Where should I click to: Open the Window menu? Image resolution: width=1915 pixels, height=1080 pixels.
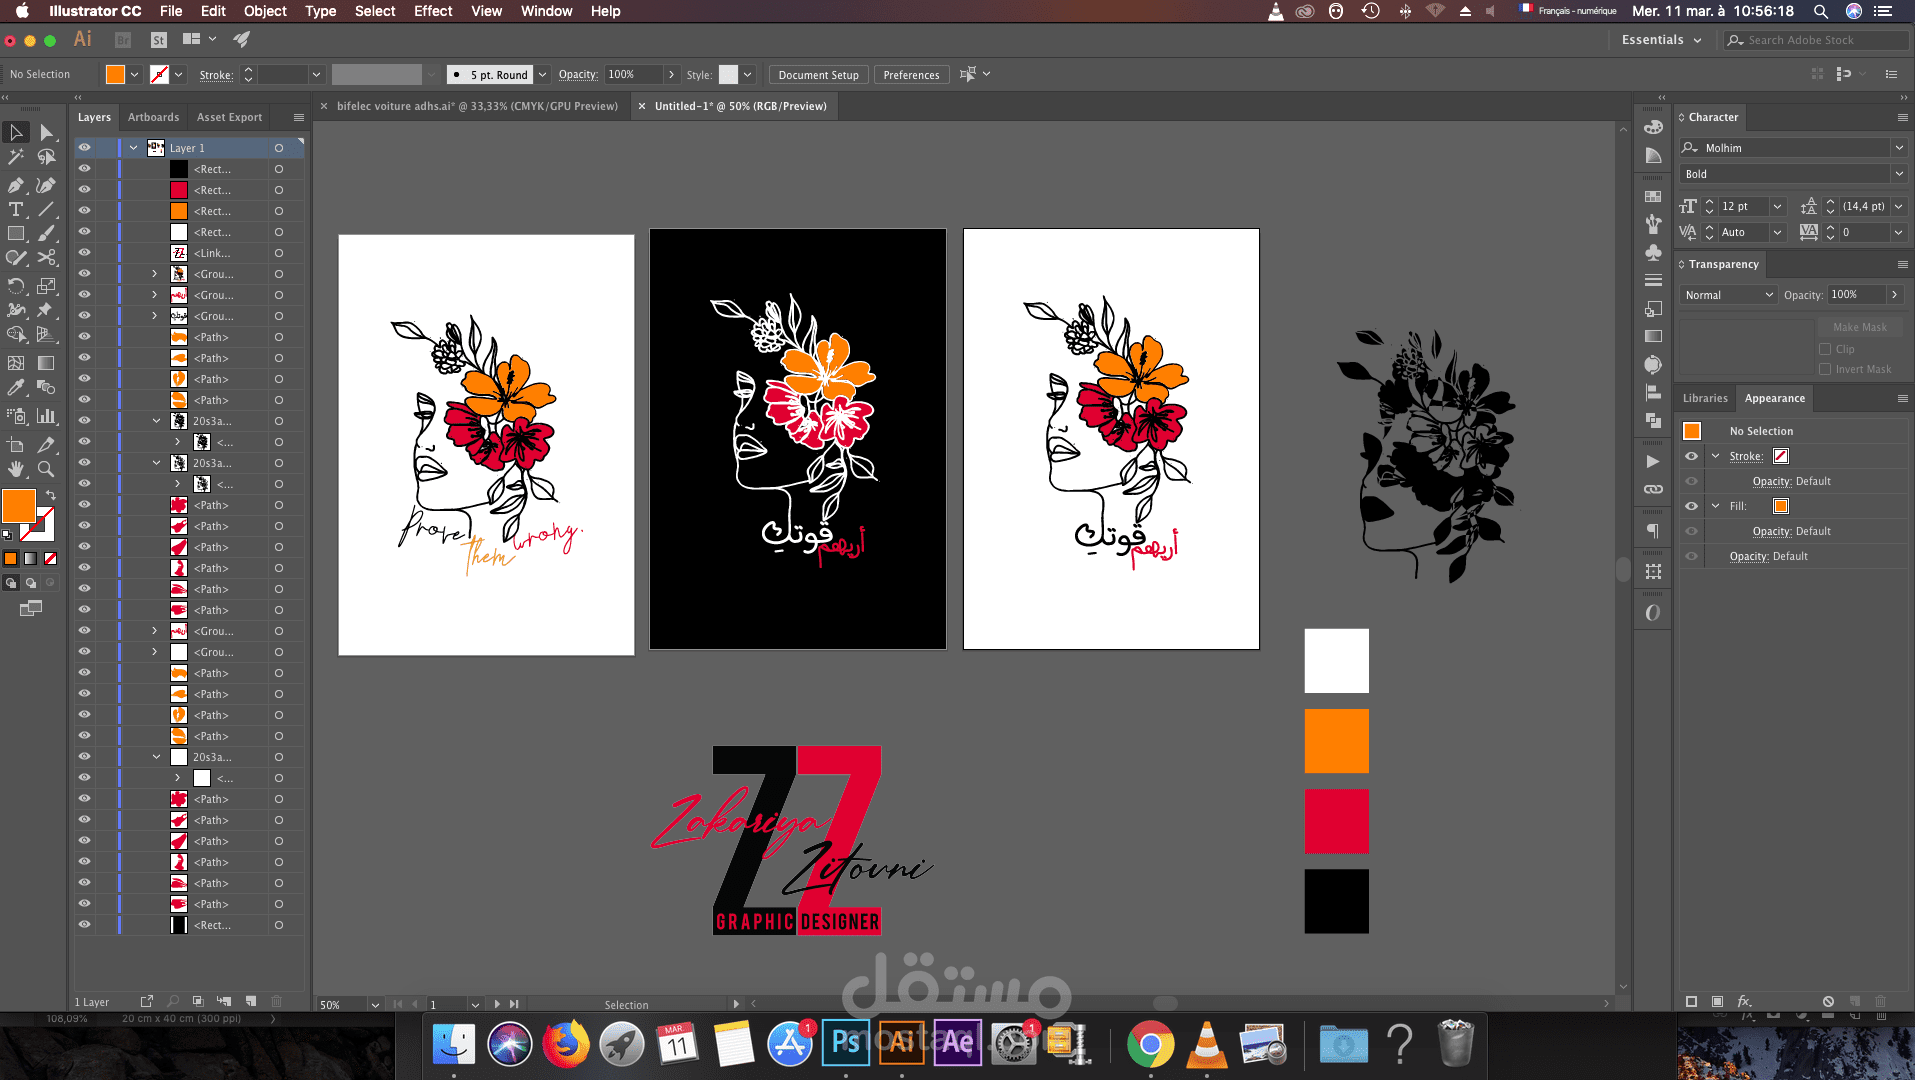pyautogui.click(x=546, y=11)
